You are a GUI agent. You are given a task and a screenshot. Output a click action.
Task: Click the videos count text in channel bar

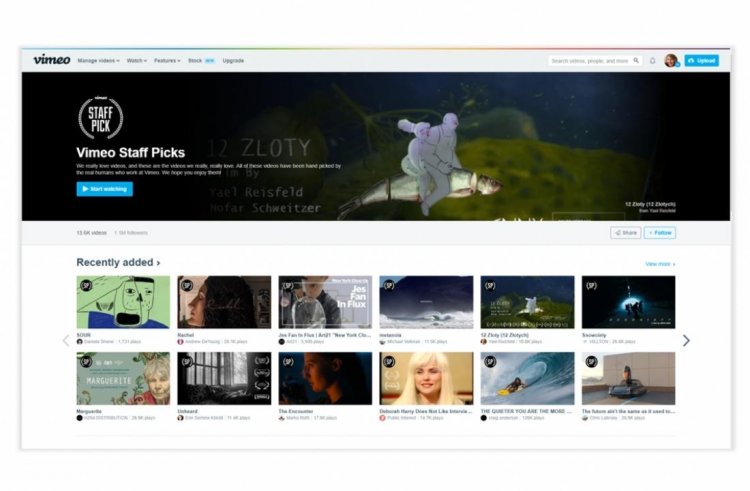pos(91,233)
